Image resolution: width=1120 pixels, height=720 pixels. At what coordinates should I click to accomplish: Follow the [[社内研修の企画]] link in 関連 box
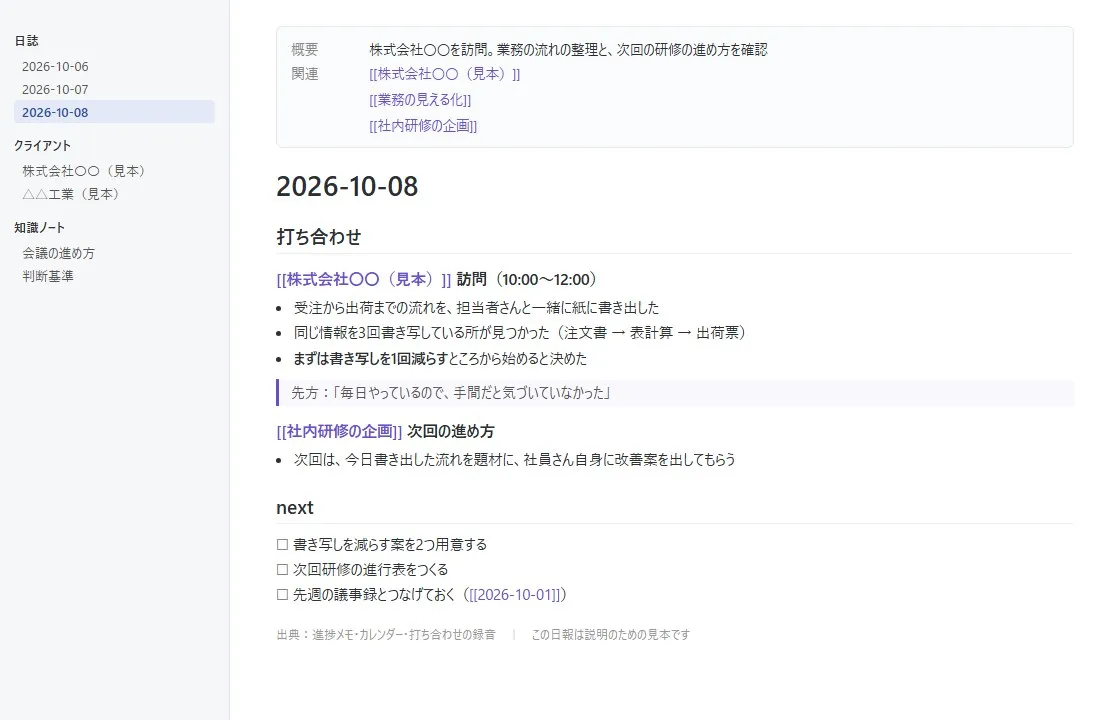click(x=423, y=126)
